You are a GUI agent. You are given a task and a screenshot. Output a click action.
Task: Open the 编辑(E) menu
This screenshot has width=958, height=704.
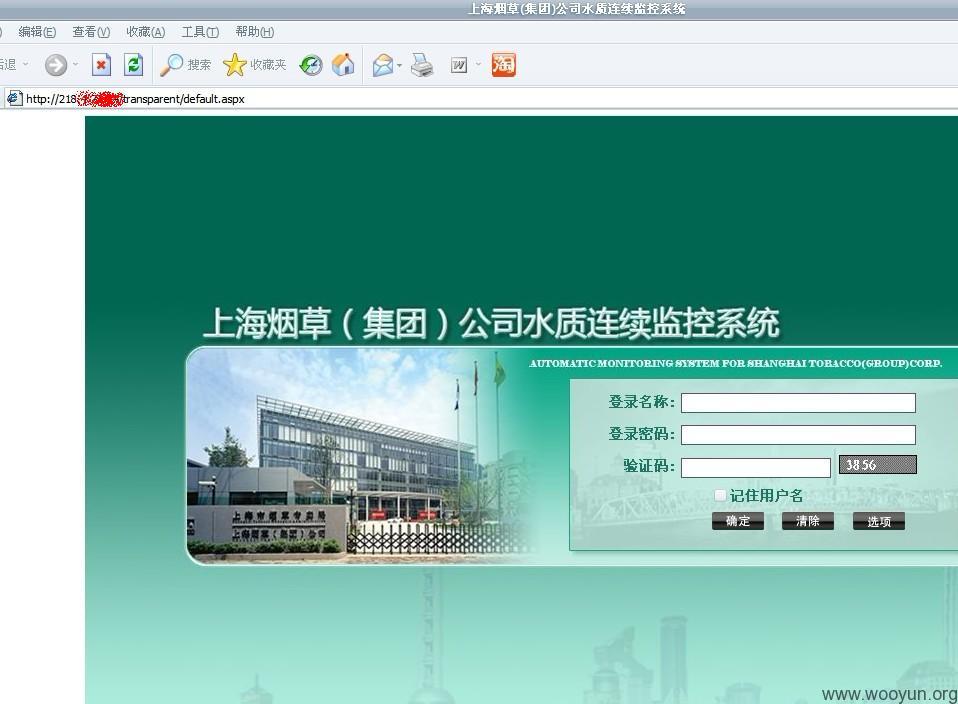point(37,32)
